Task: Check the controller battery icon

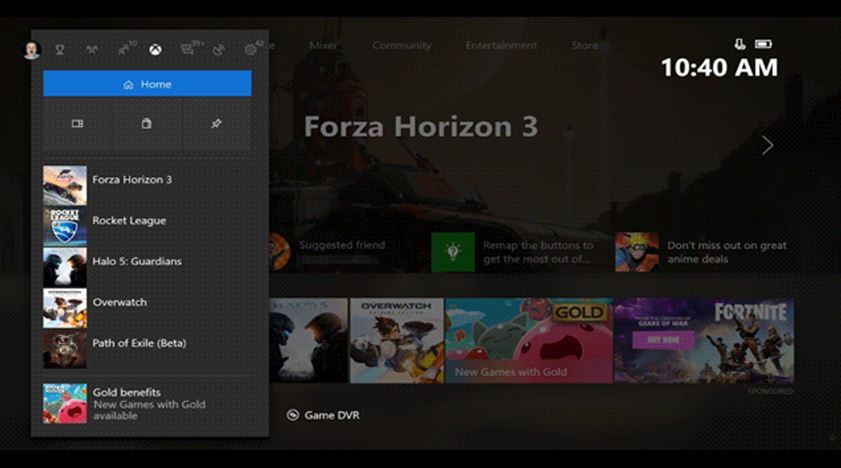Action: [763, 44]
